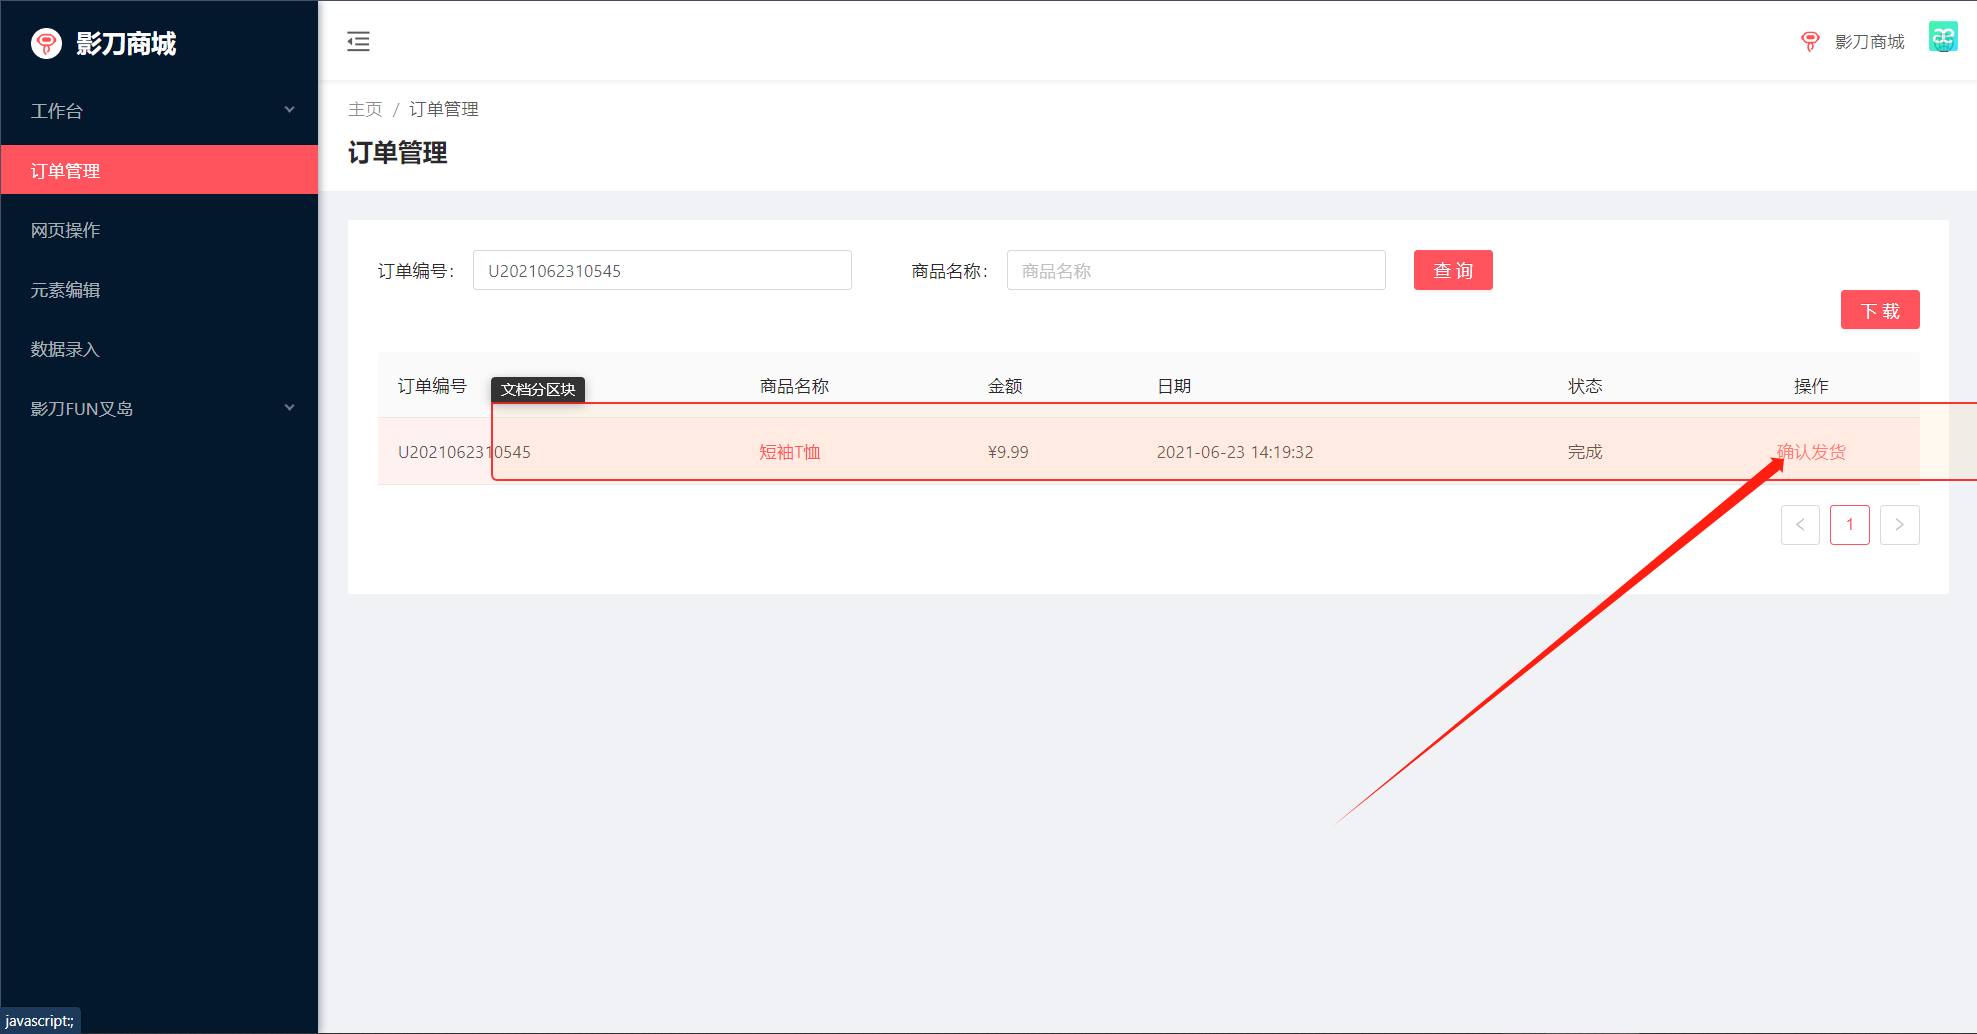Go to the previous page arrow
The height and width of the screenshot is (1034, 1977).
tap(1800, 525)
